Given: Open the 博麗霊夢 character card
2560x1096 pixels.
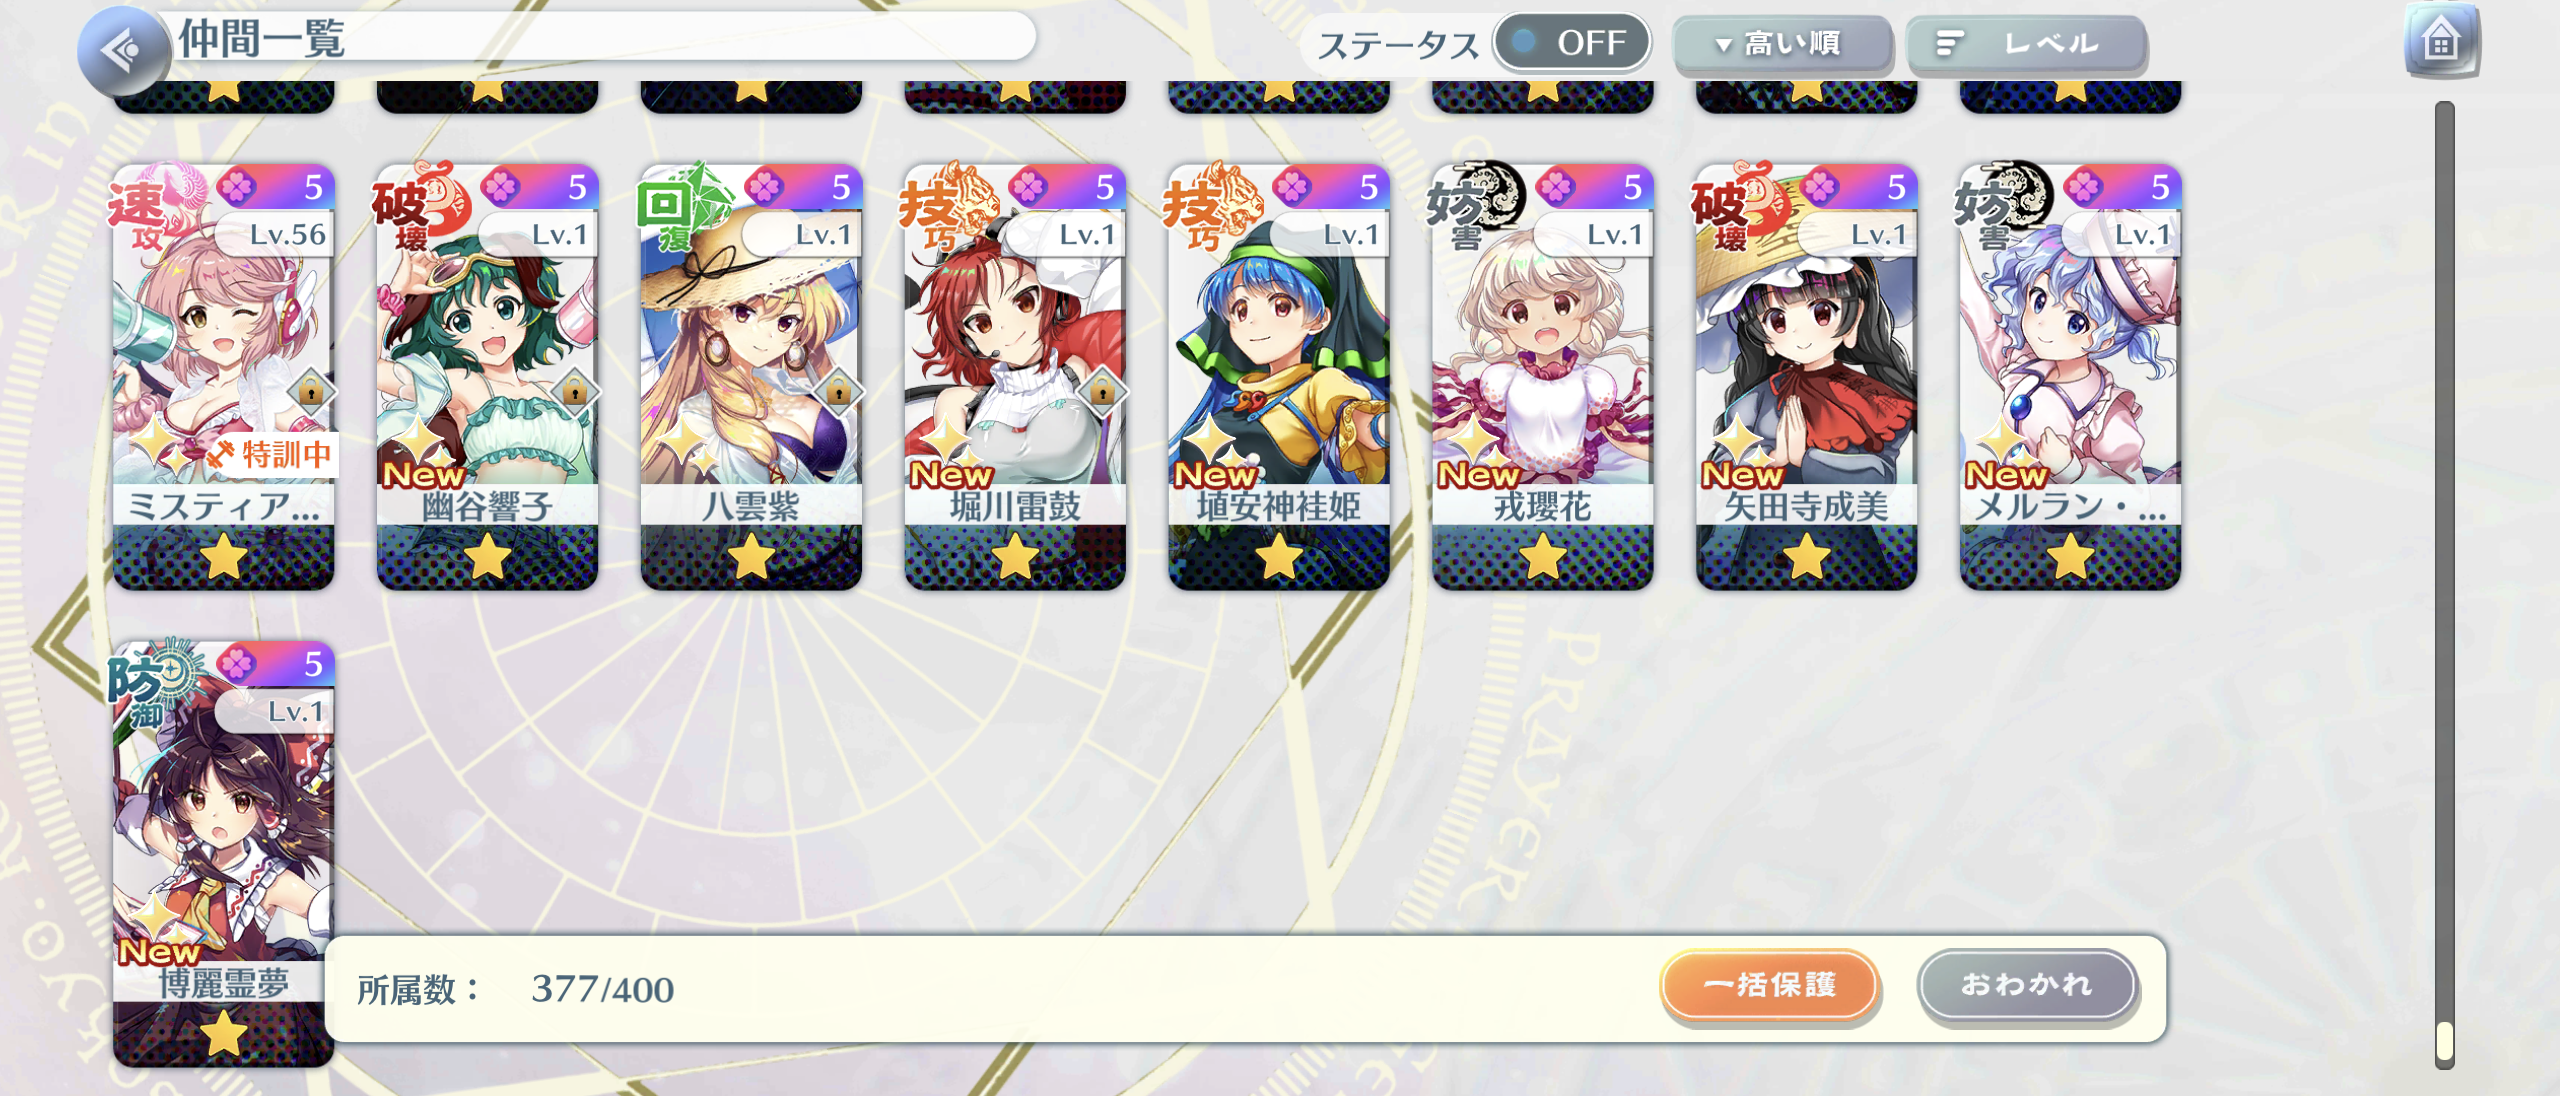Looking at the screenshot, I should (x=223, y=854).
